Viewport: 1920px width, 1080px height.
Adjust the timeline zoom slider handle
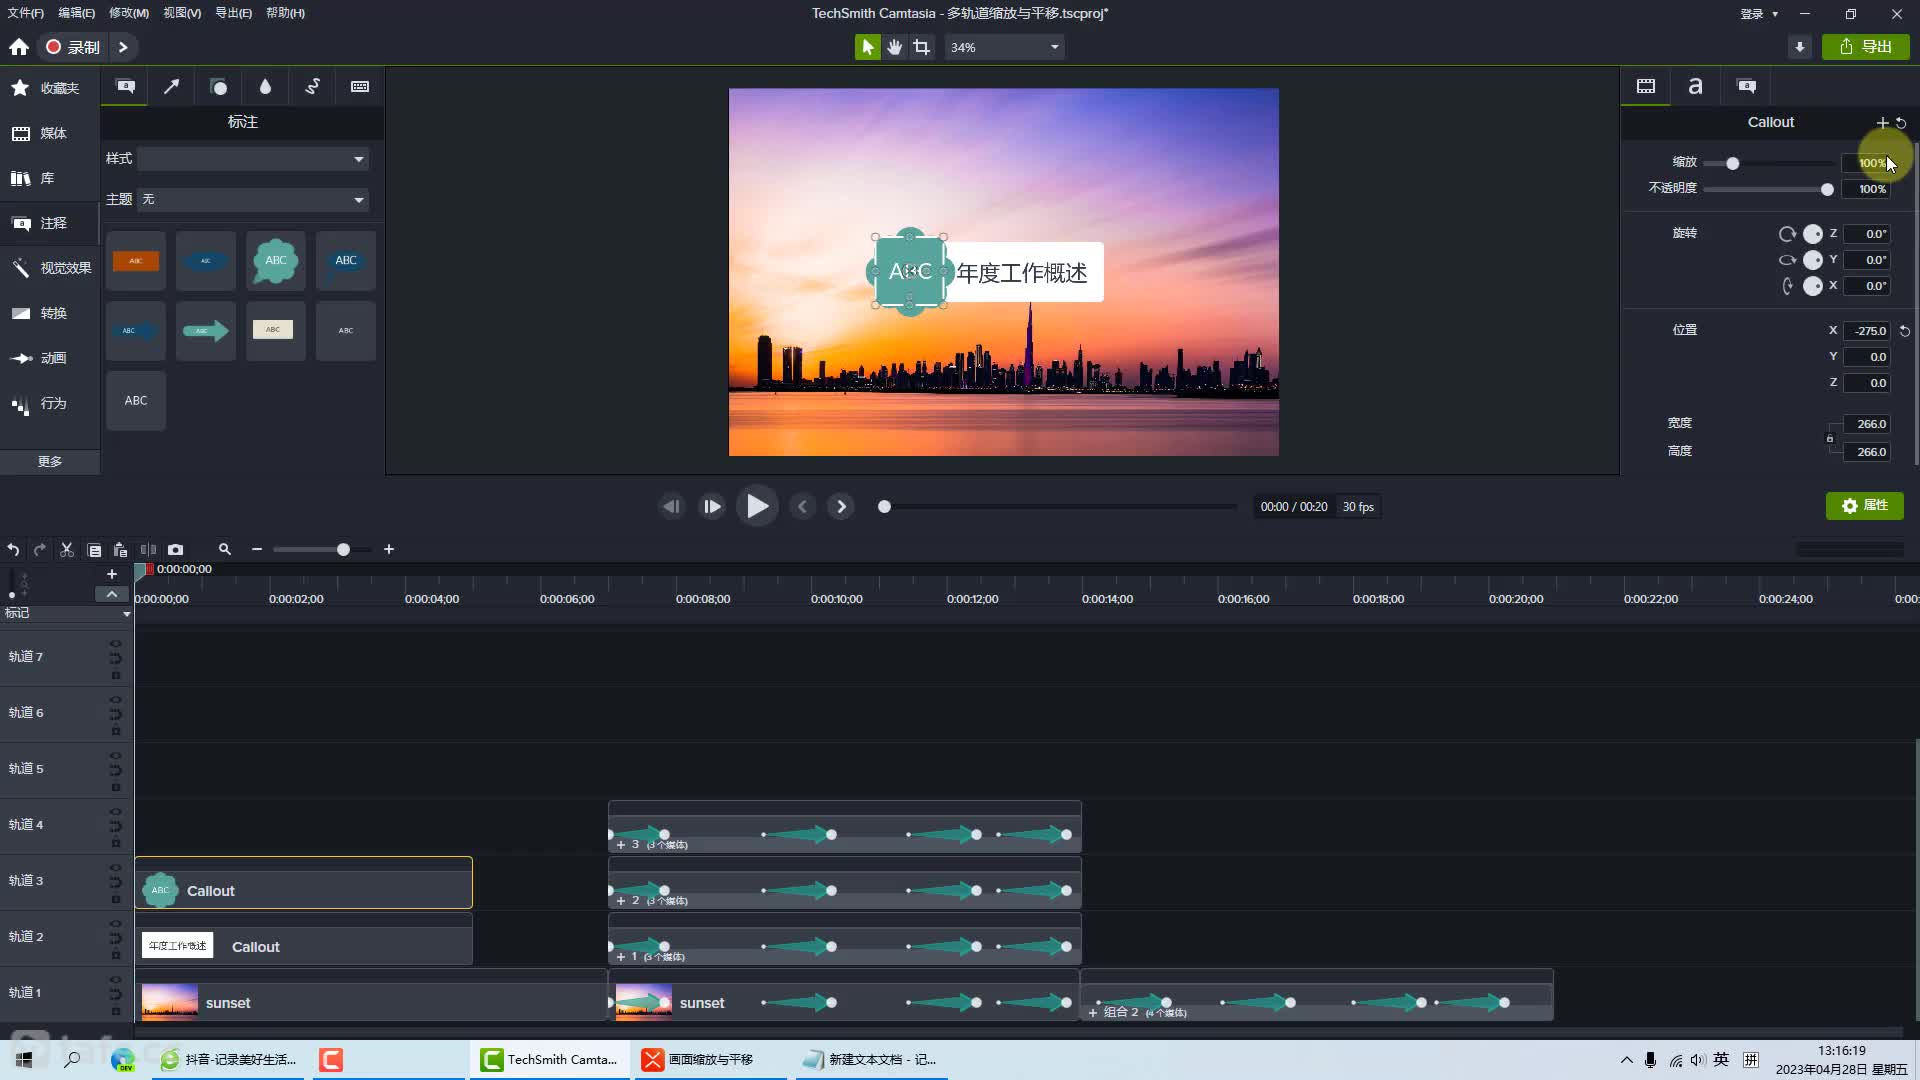click(x=343, y=550)
